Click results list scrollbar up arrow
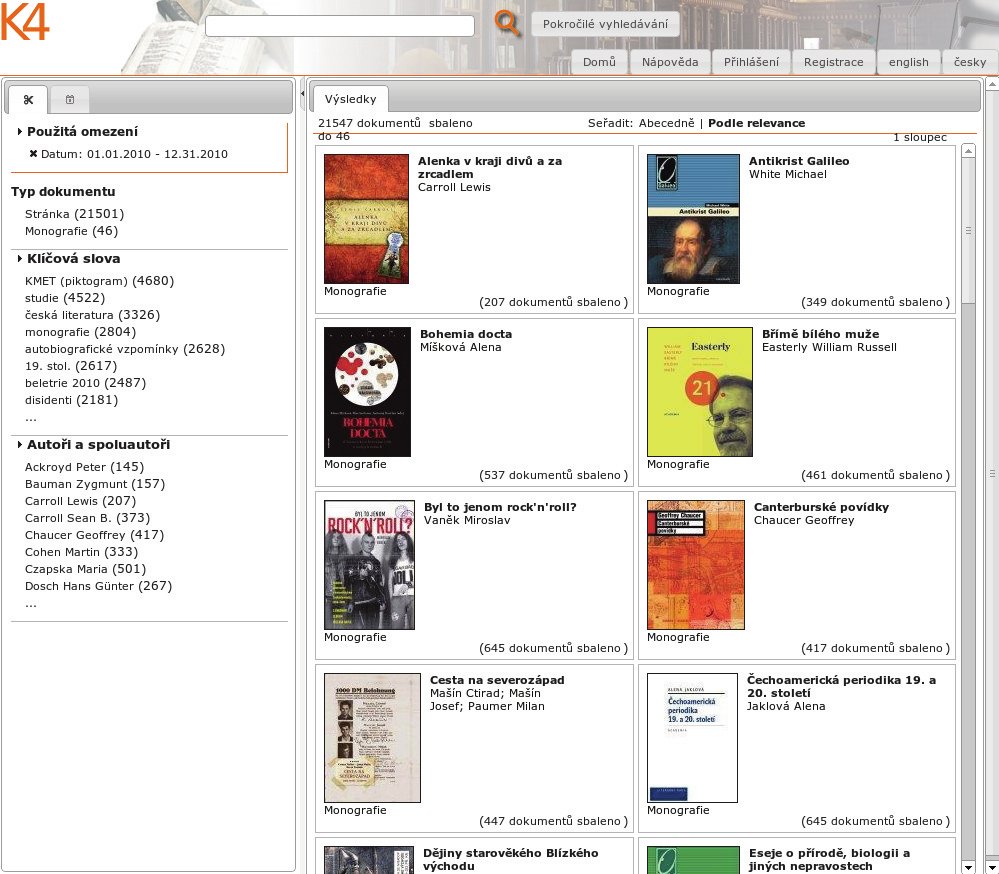 pyautogui.click(x=968, y=151)
